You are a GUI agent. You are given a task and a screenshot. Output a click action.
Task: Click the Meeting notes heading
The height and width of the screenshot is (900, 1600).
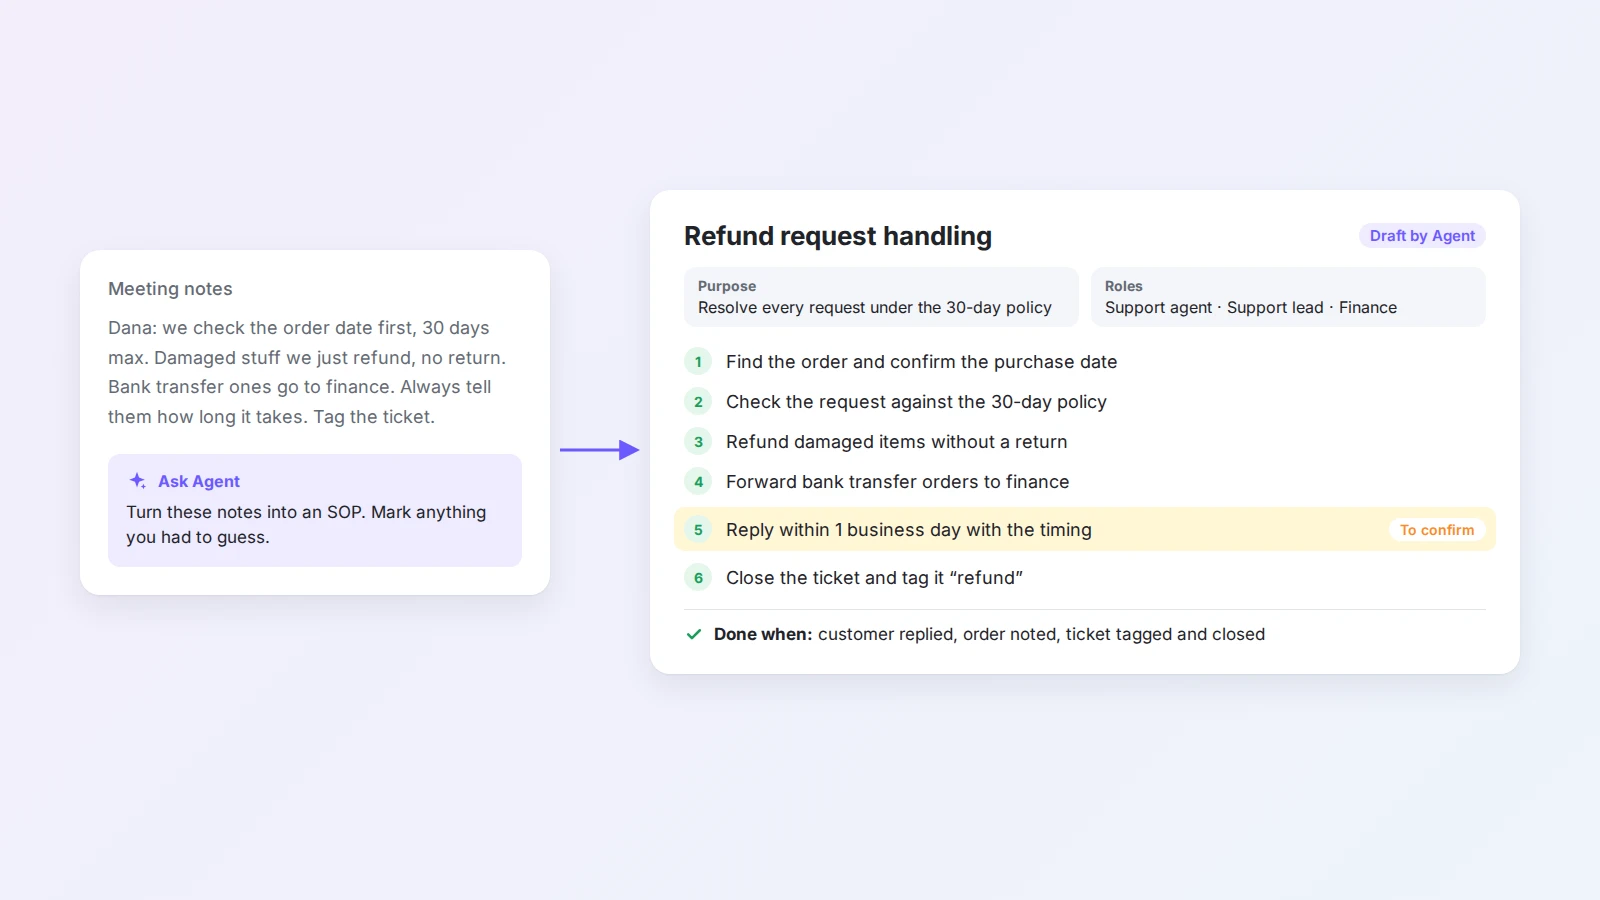[170, 289]
